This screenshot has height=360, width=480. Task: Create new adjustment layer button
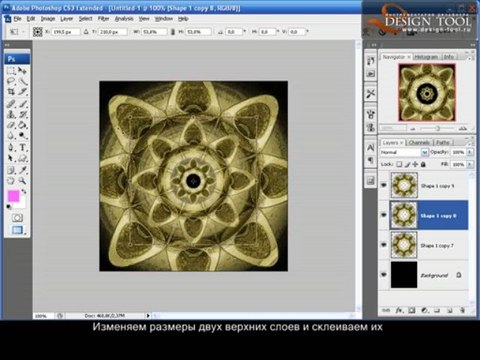coord(424,311)
